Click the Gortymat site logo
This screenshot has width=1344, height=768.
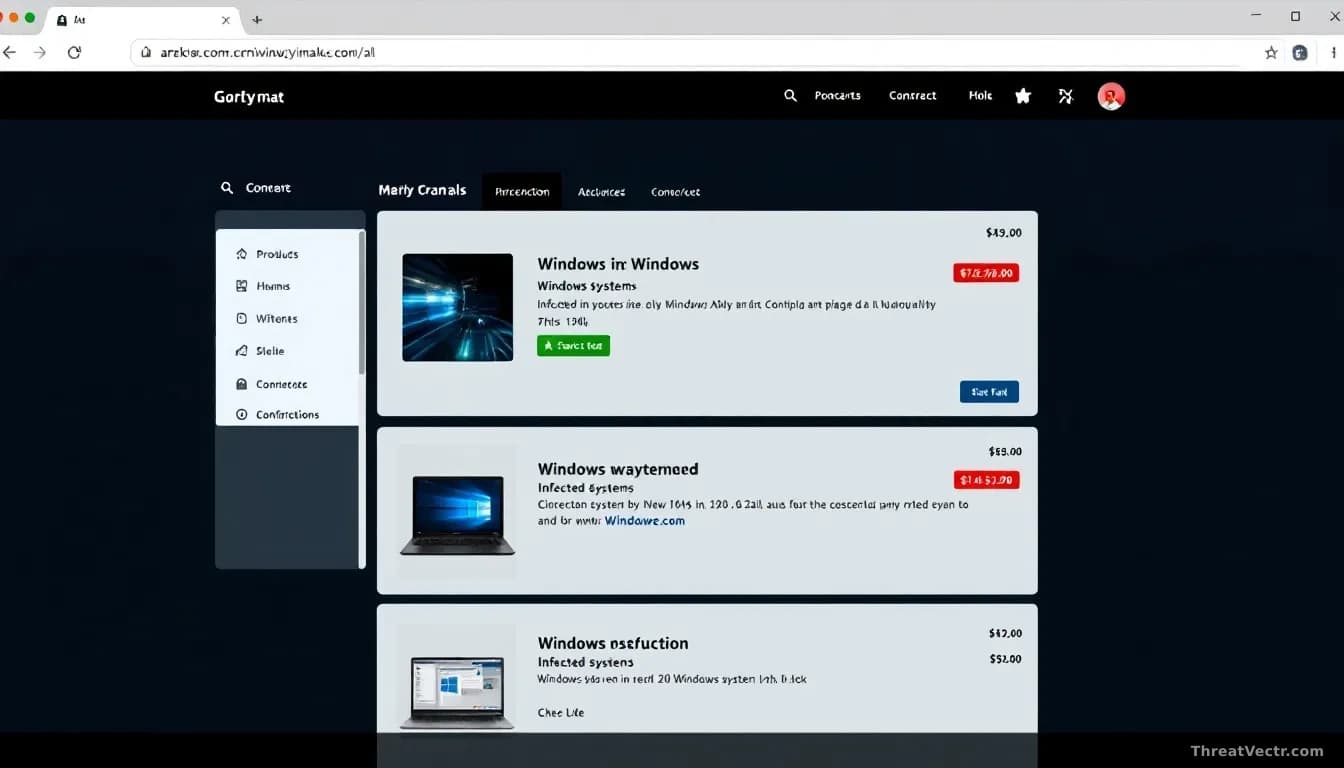pyautogui.click(x=249, y=97)
